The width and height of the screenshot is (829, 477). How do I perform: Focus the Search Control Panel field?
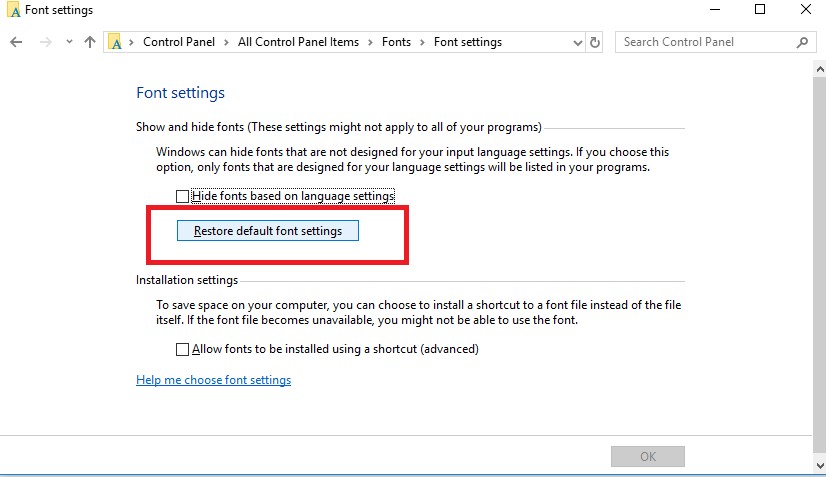pos(705,42)
